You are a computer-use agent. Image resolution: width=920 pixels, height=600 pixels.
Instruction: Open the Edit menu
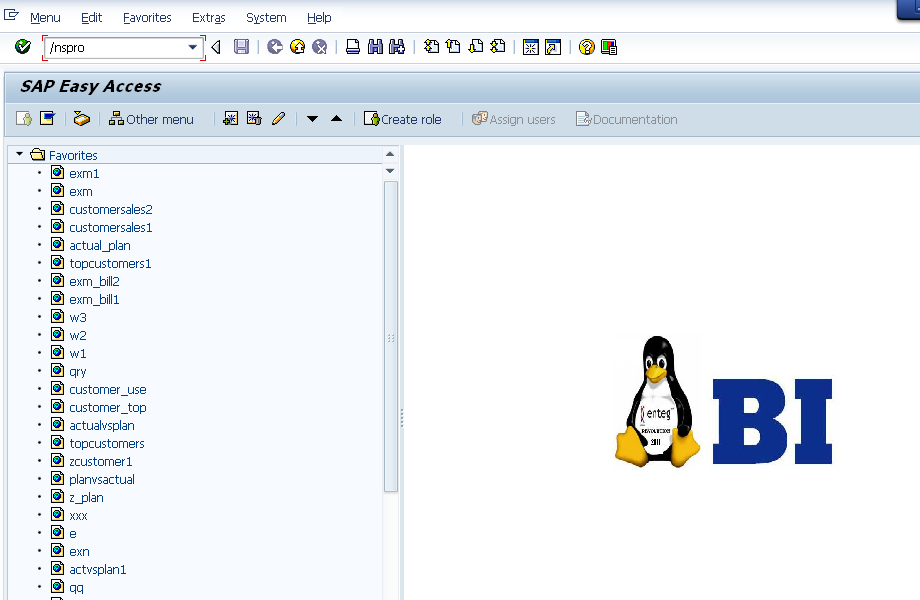[91, 18]
